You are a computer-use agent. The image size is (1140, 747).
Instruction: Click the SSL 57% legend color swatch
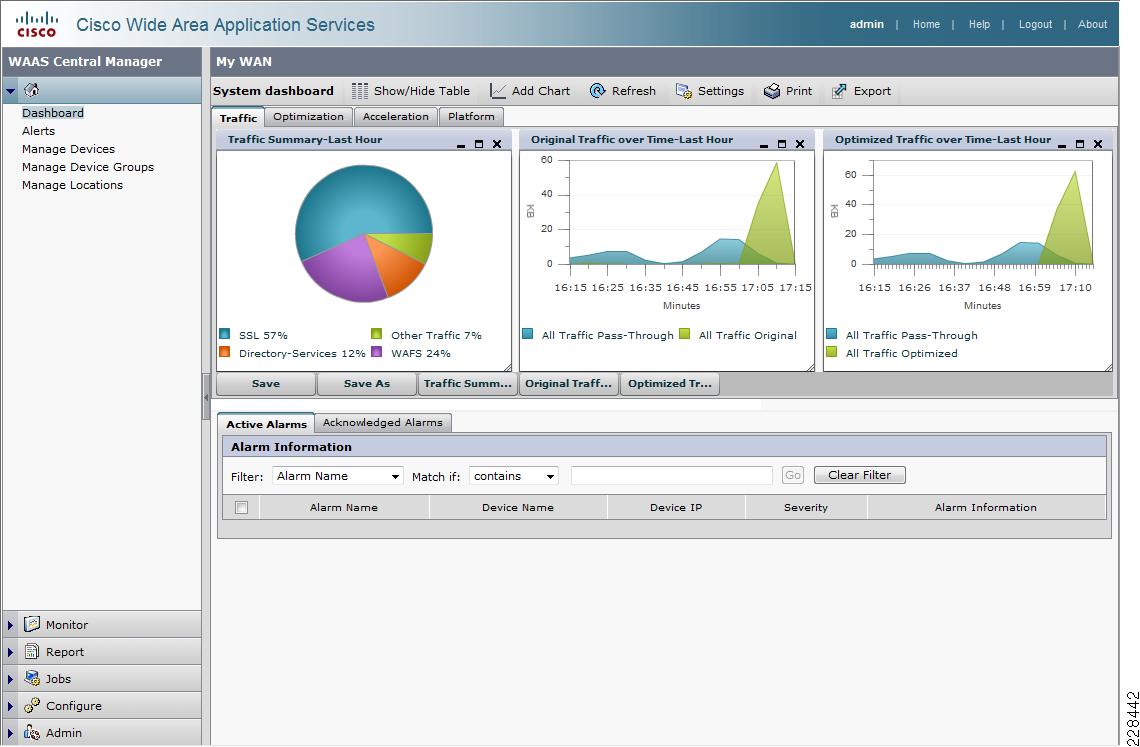pyautogui.click(x=225, y=335)
